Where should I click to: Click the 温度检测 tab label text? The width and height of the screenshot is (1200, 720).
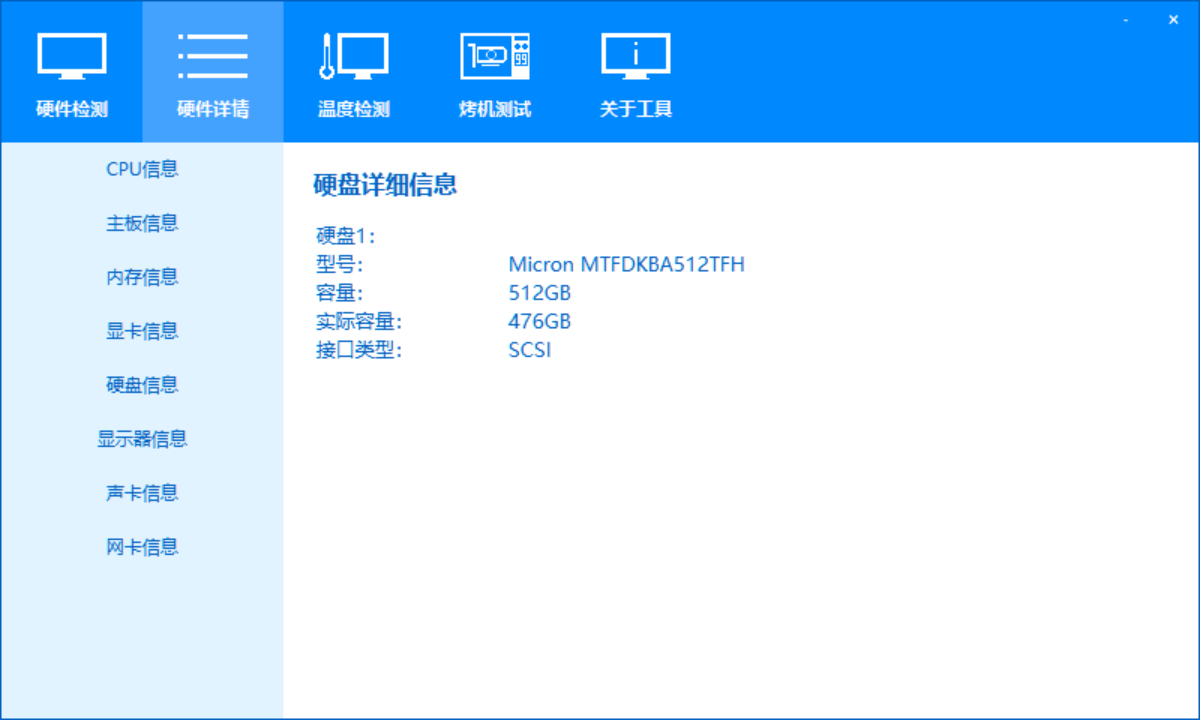(x=353, y=109)
